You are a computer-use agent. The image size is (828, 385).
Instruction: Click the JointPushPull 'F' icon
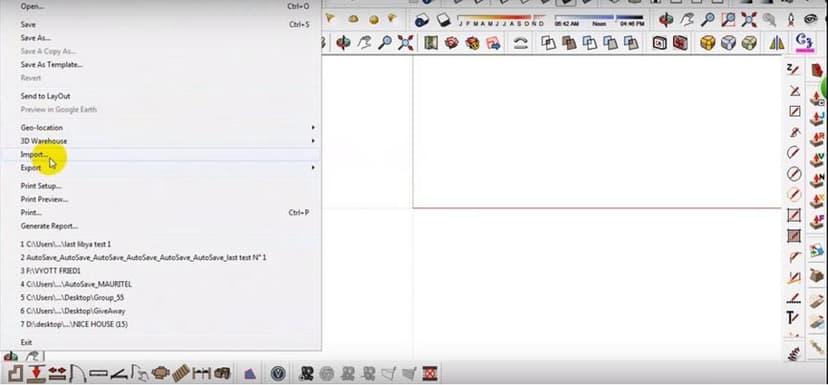click(x=817, y=221)
